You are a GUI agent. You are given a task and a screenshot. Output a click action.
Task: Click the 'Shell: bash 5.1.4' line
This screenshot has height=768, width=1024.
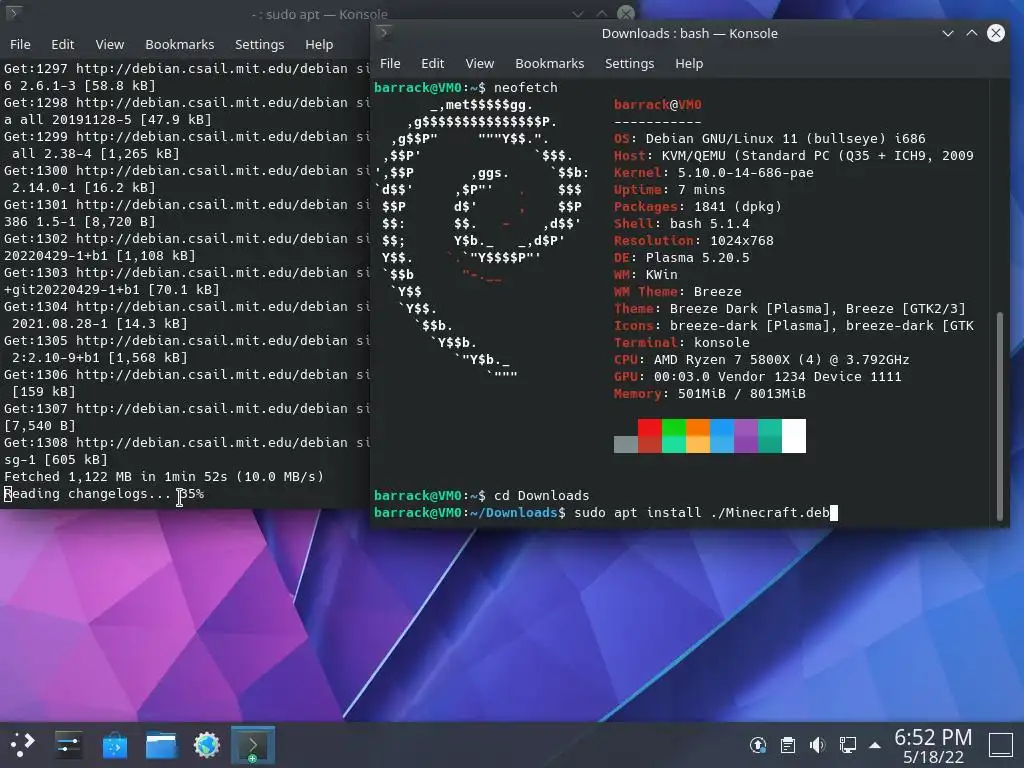tap(681, 224)
